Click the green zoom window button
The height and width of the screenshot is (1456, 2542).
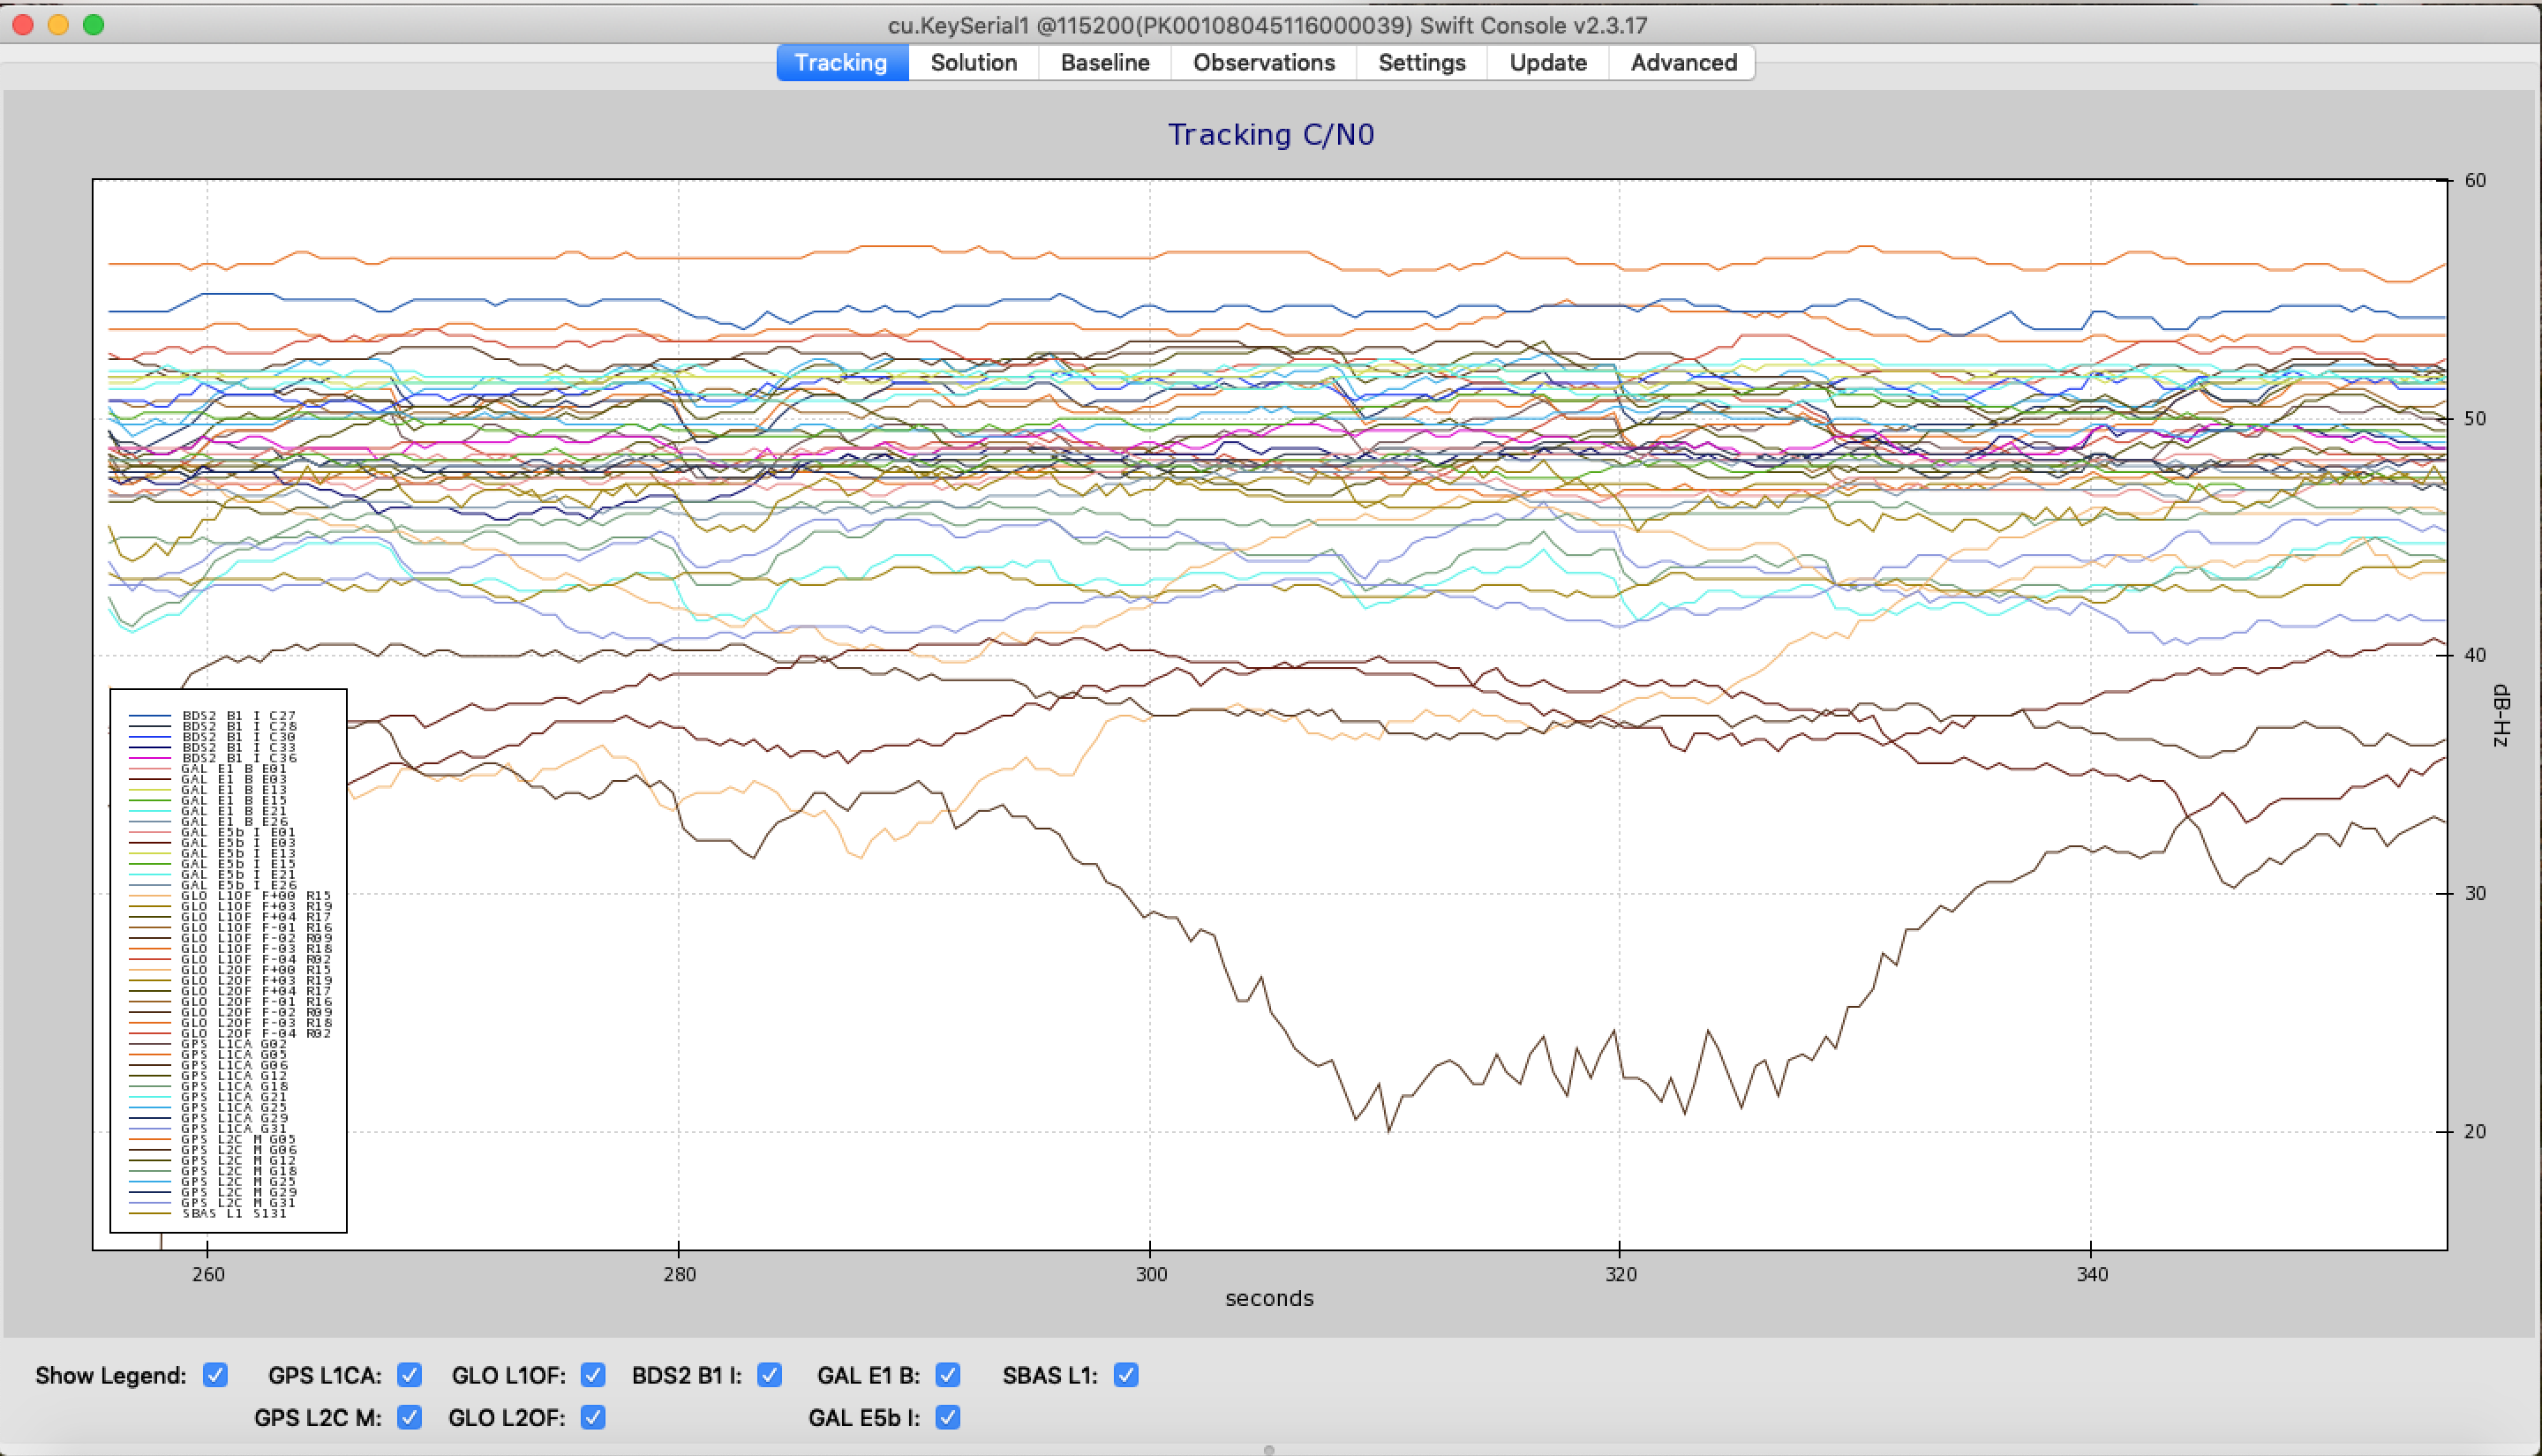93,24
